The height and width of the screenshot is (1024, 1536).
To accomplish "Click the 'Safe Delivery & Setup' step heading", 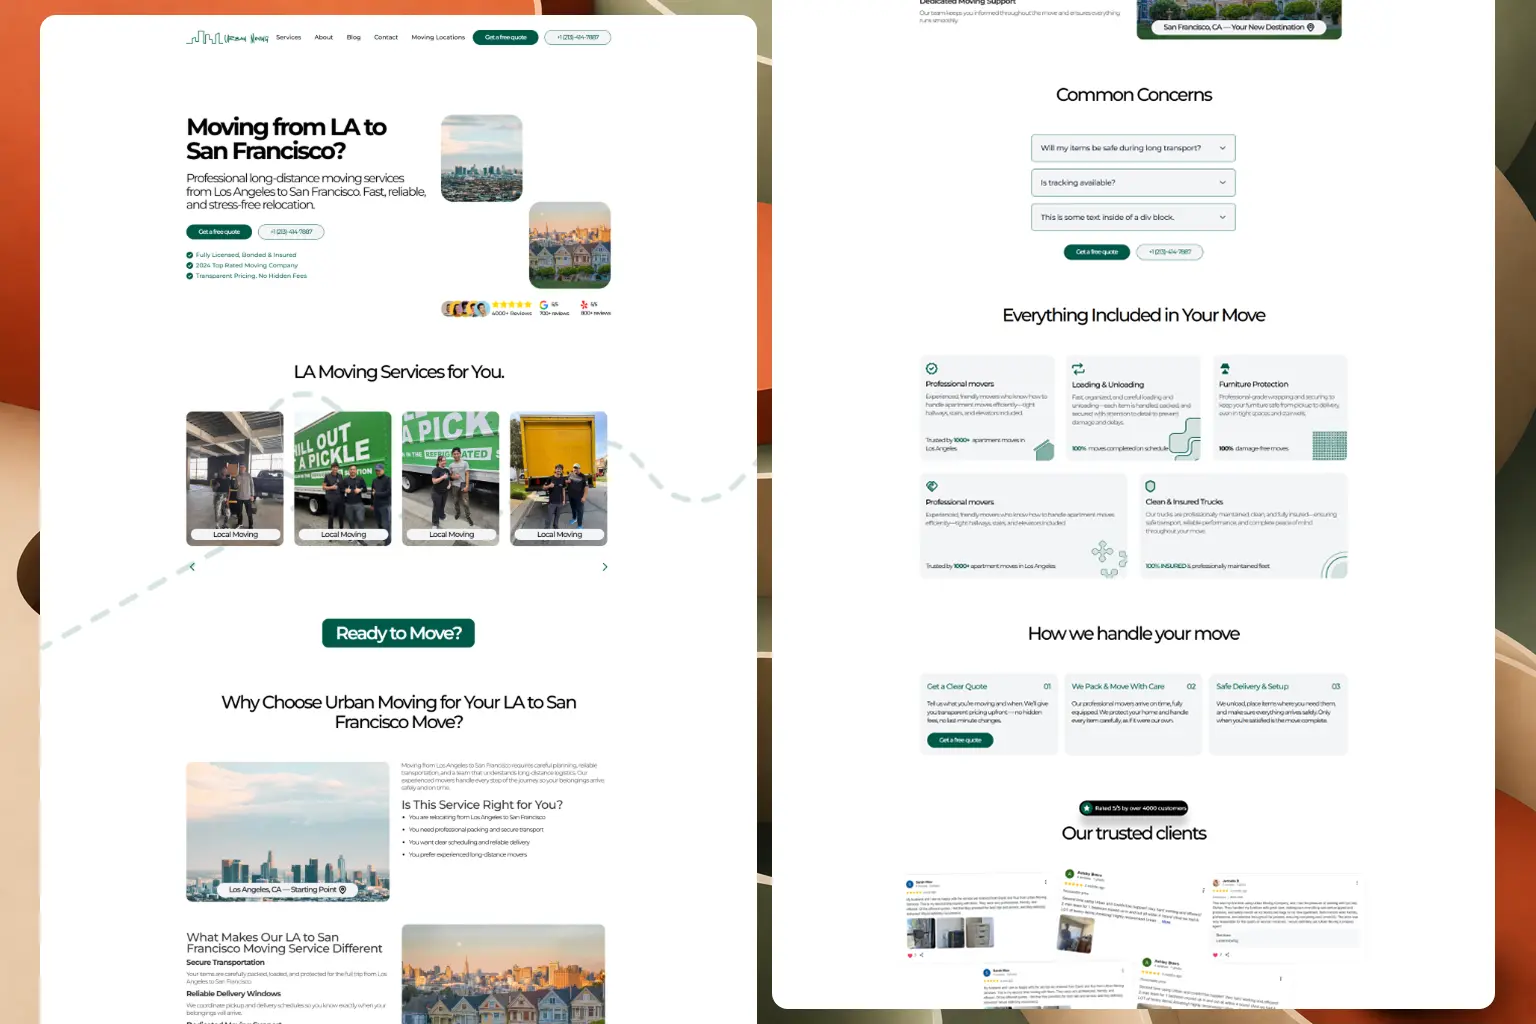I will coord(1252,687).
